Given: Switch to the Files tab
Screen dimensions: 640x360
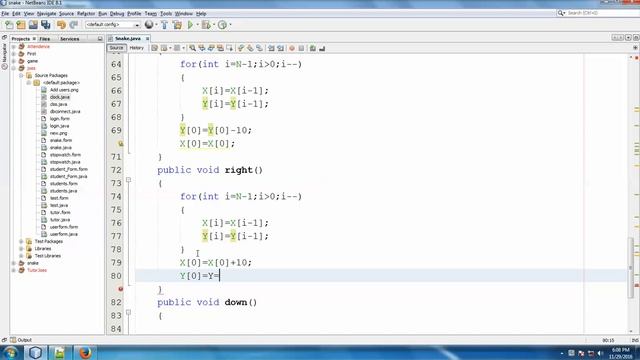Looking at the screenshot, I should click(45, 39).
